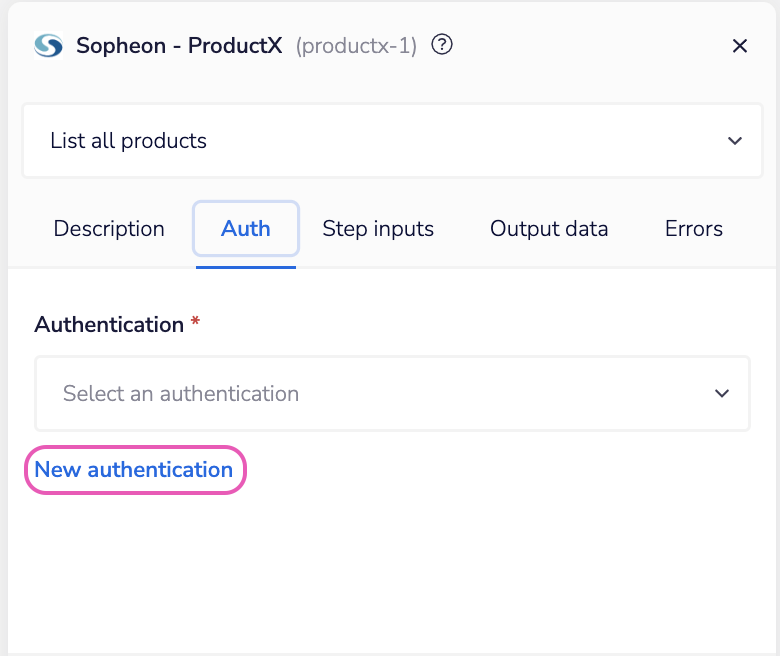
Task: Click the List all products label text
Action: point(129,141)
